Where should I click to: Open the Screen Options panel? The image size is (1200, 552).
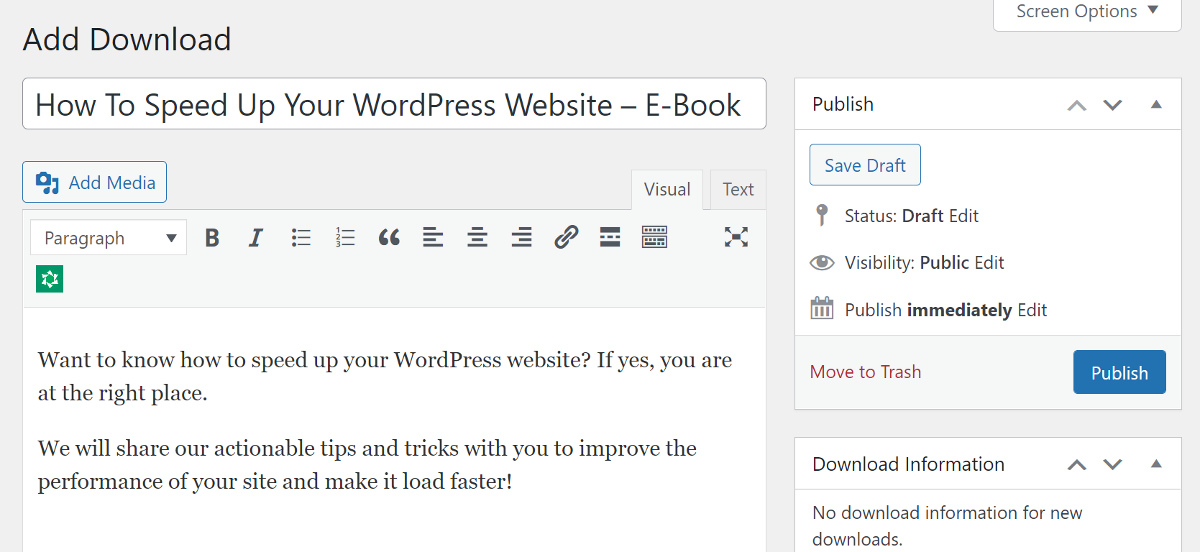click(x=1087, y=14)
